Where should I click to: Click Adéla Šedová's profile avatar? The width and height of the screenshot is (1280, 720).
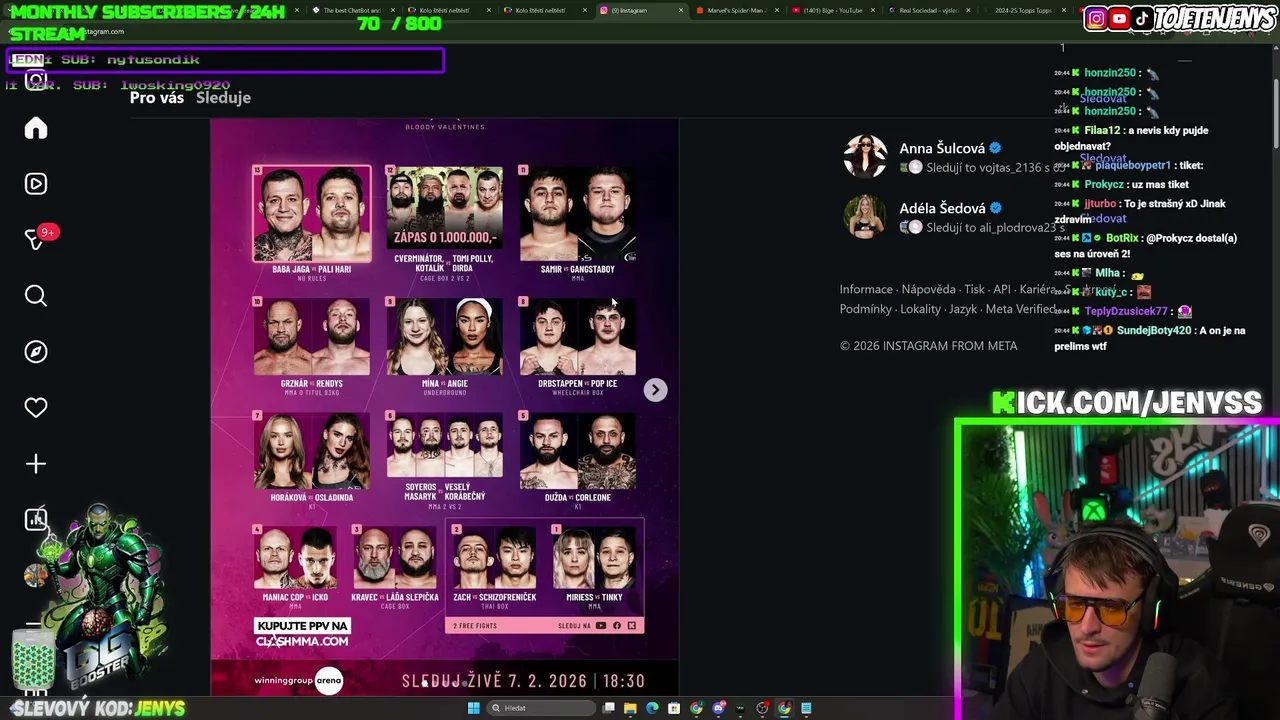click(864, 217)
